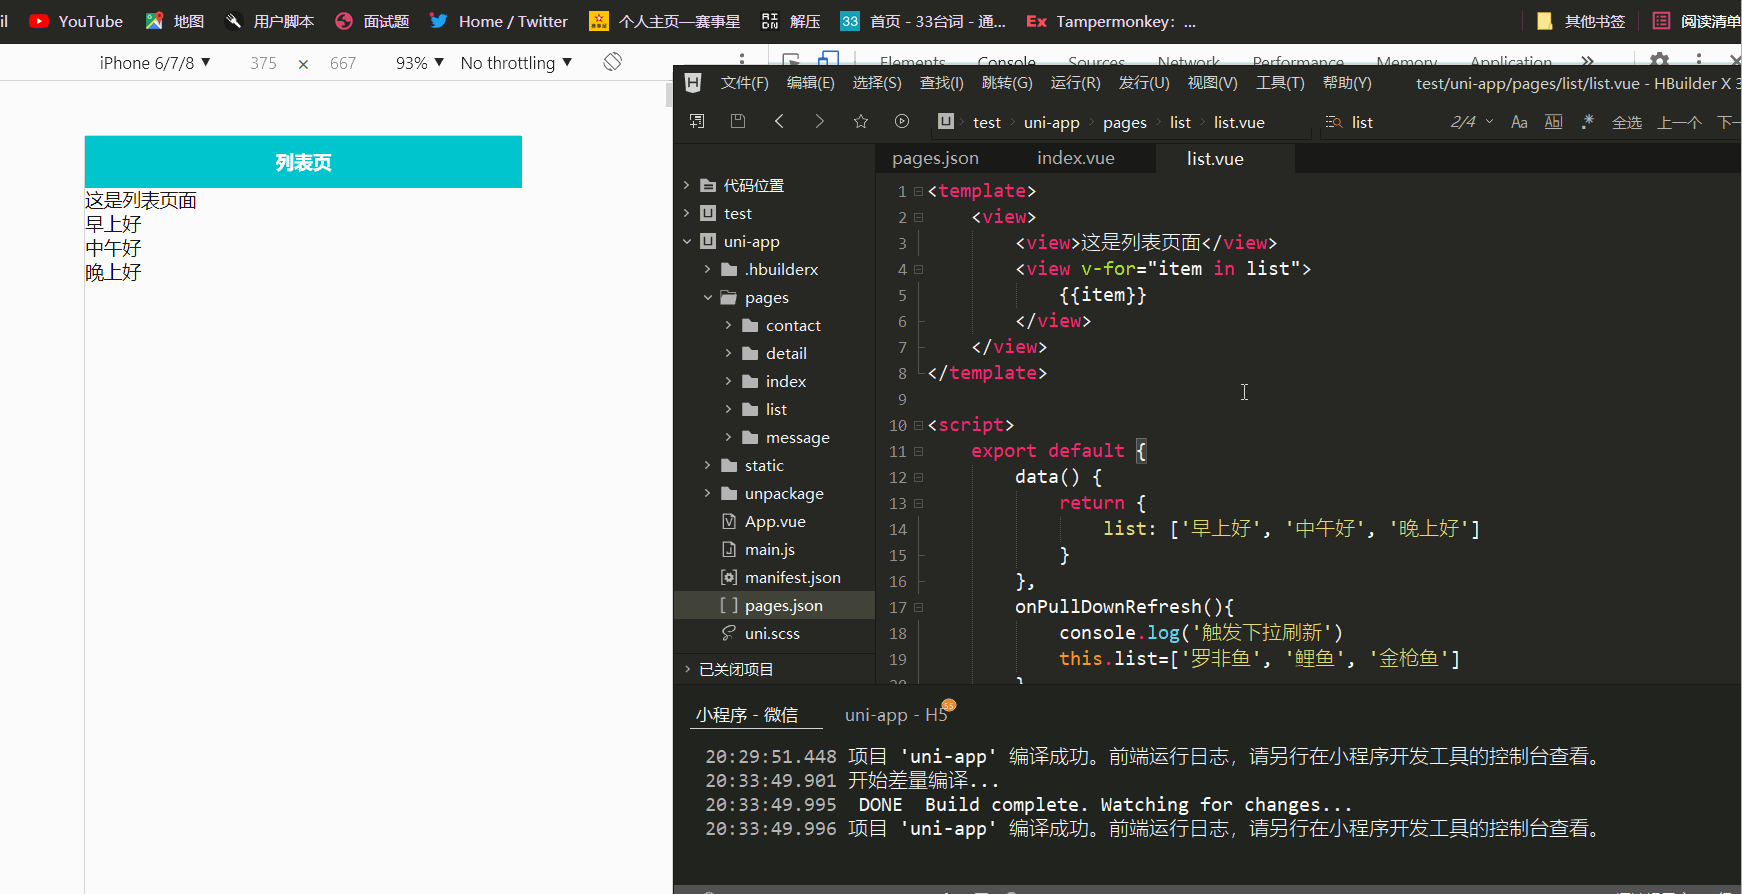Viewport: 1742px width, 894px height.
Task: Click the uni-app breadcrumb
Action: 1051,122
